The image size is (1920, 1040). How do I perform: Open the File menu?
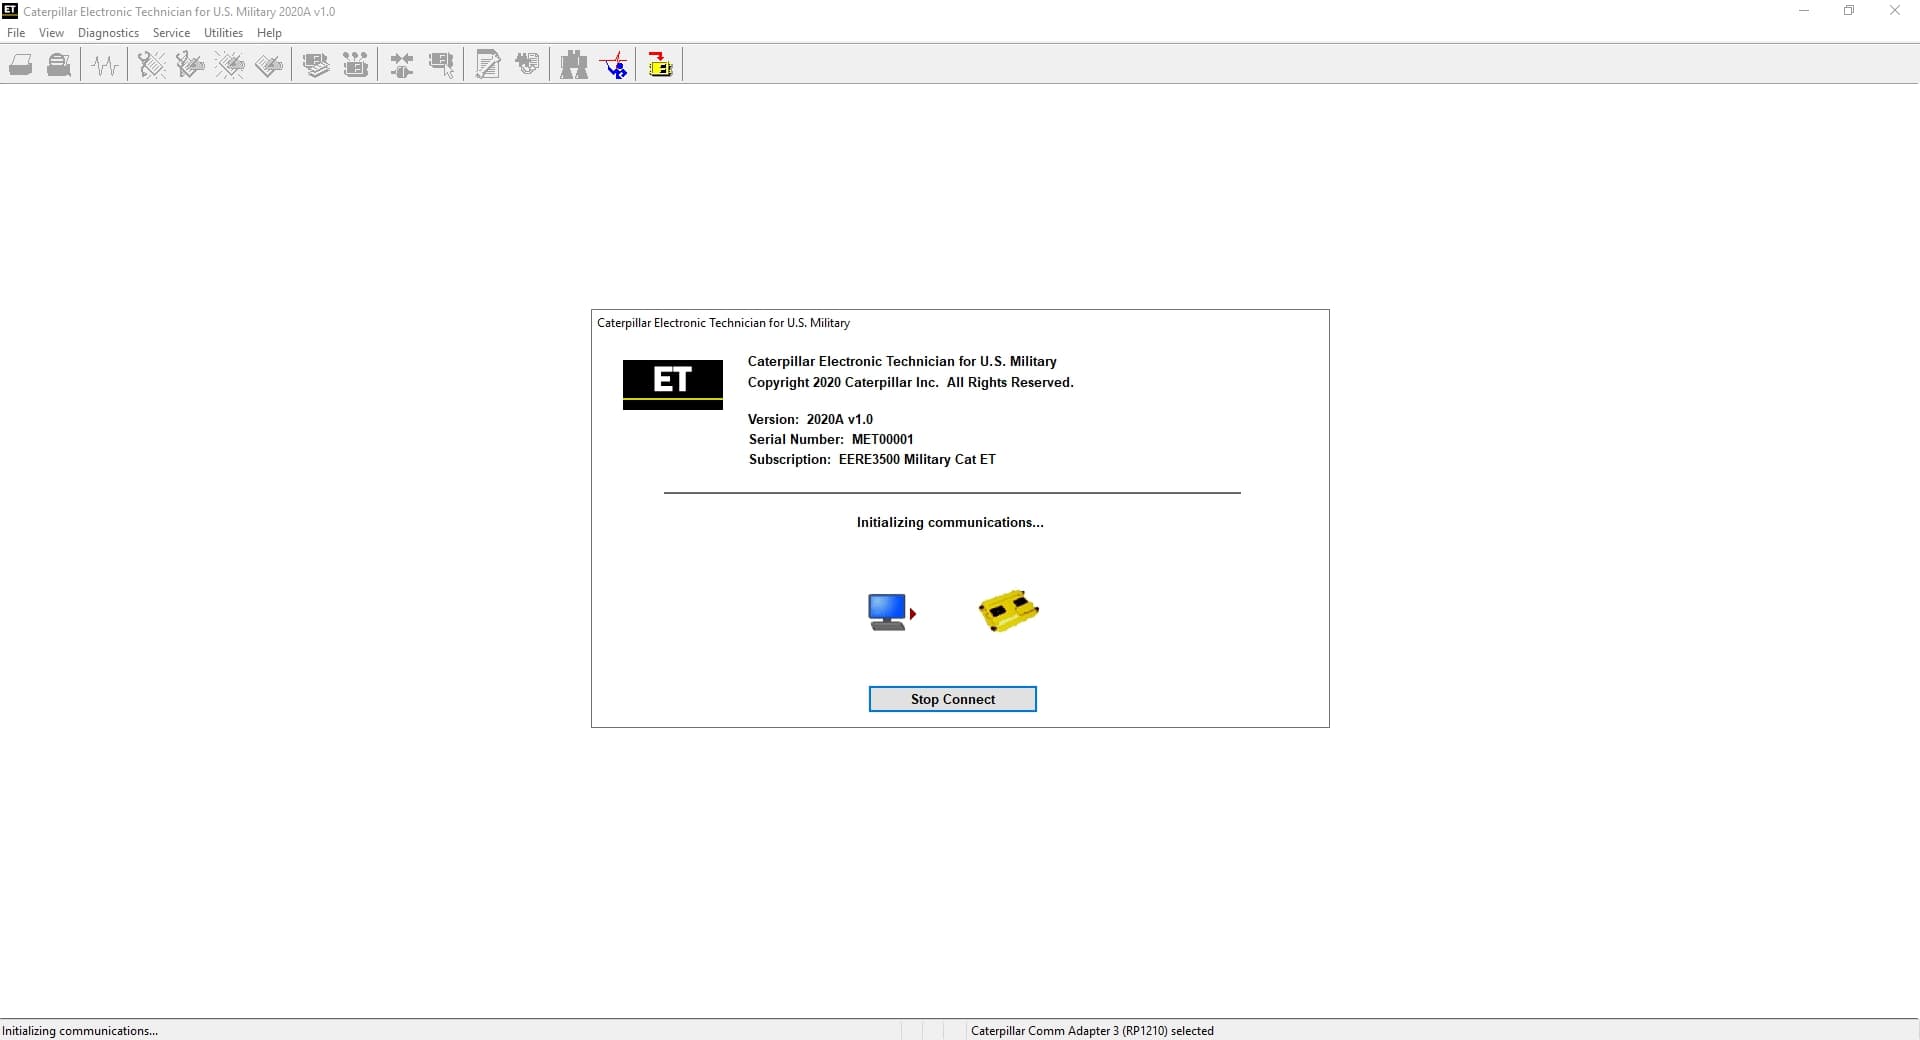tap(16, 33)
